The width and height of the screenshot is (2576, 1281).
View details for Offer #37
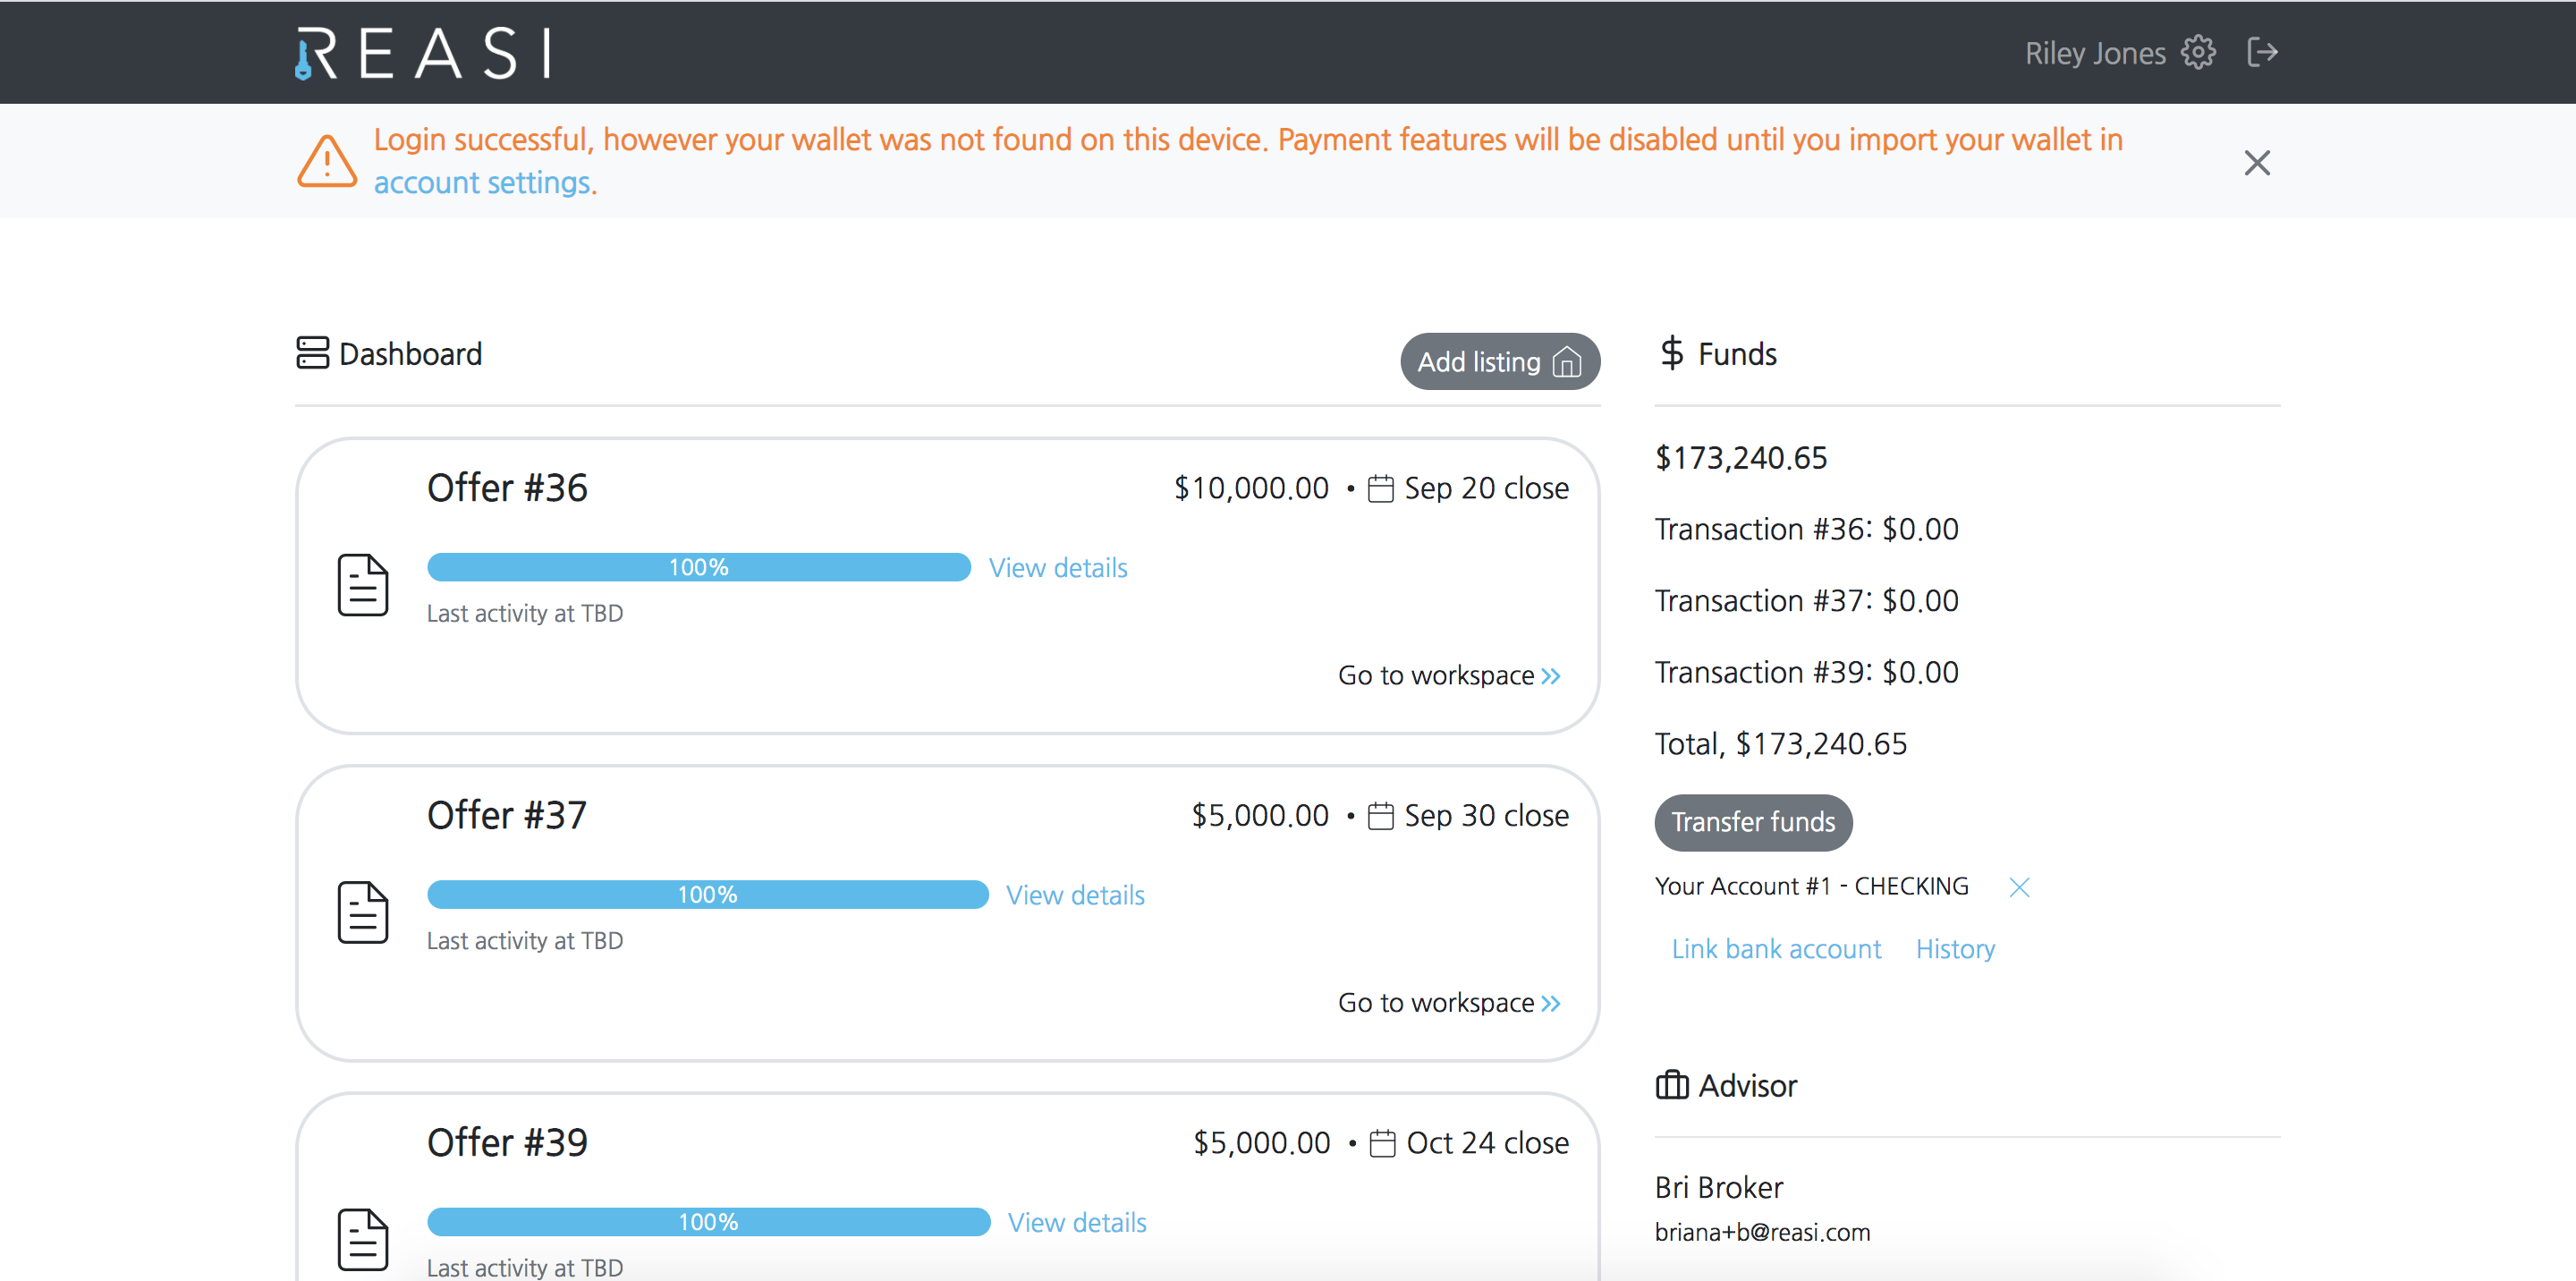pos(1075,895)
